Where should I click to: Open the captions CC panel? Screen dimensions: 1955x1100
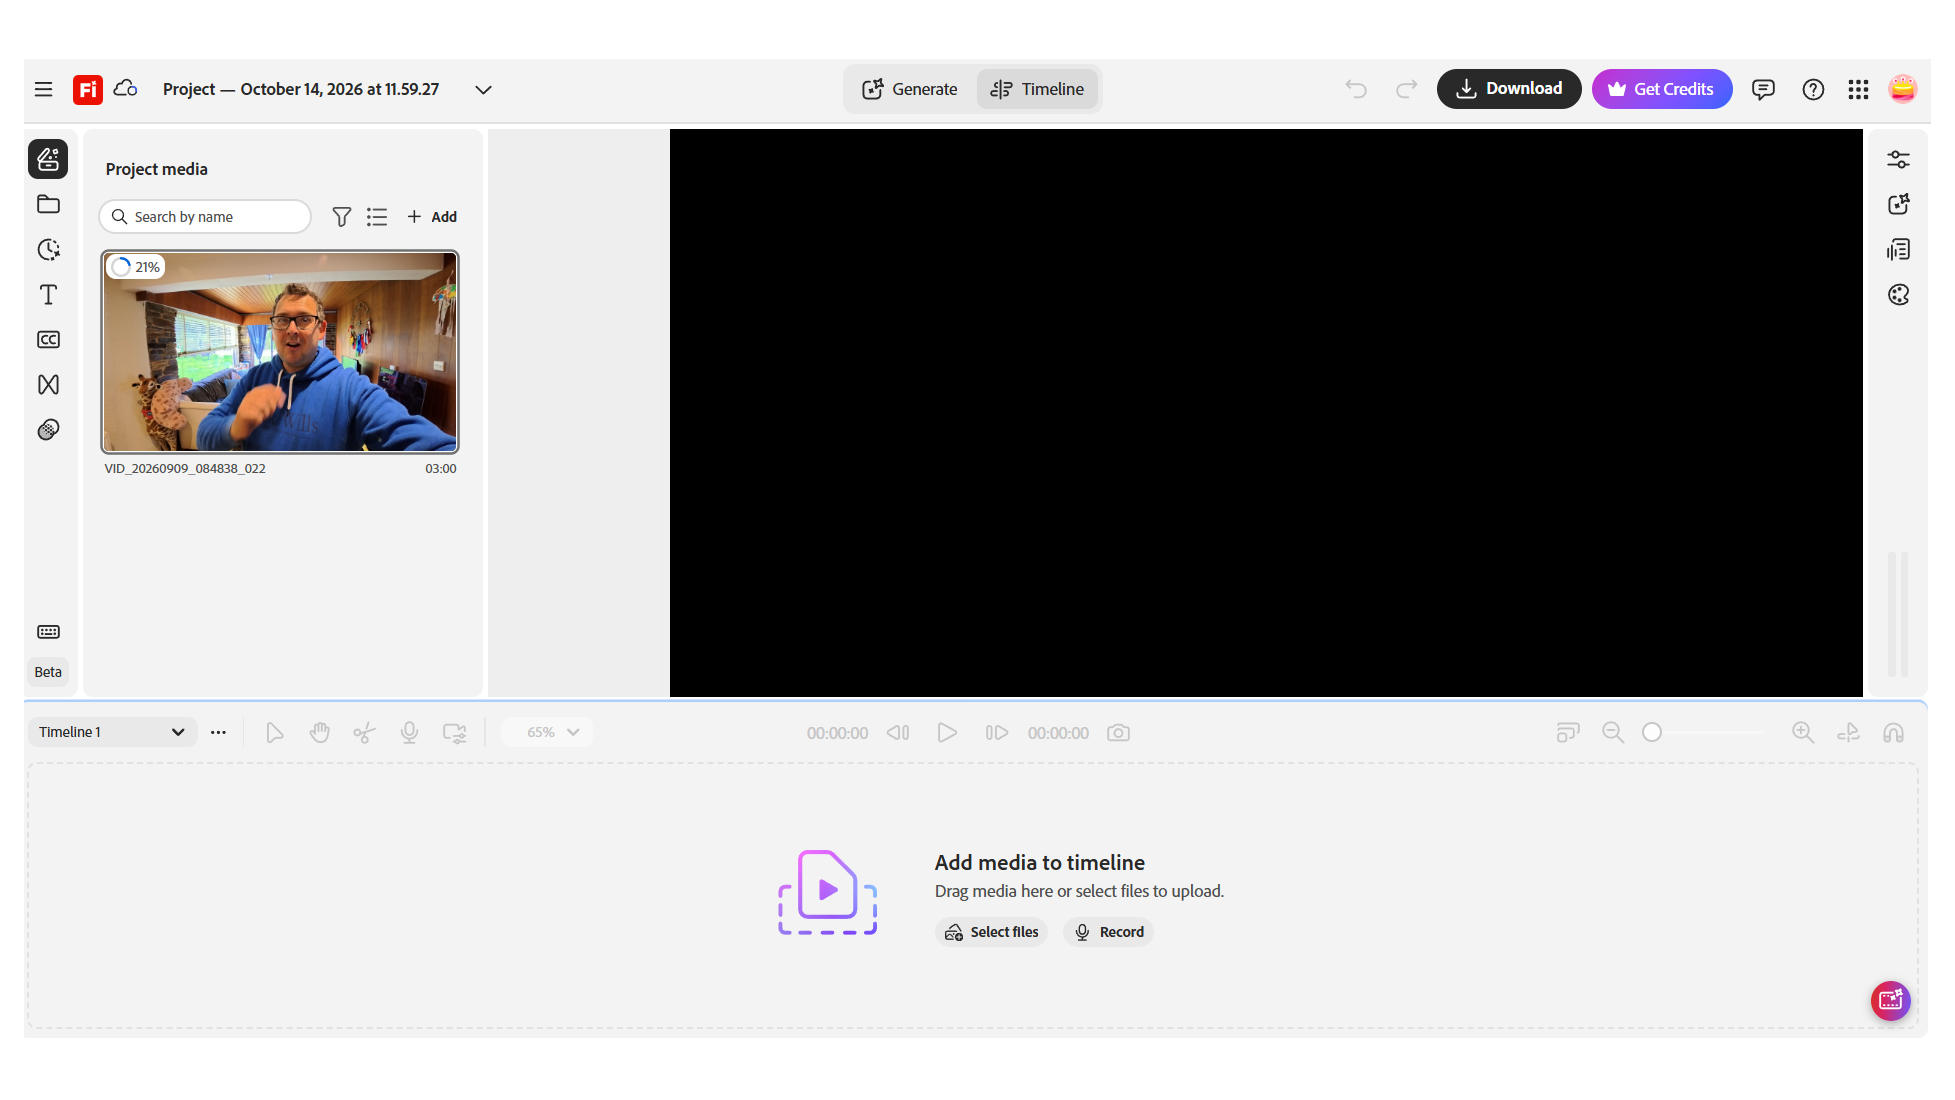click(x=48, y=339)
